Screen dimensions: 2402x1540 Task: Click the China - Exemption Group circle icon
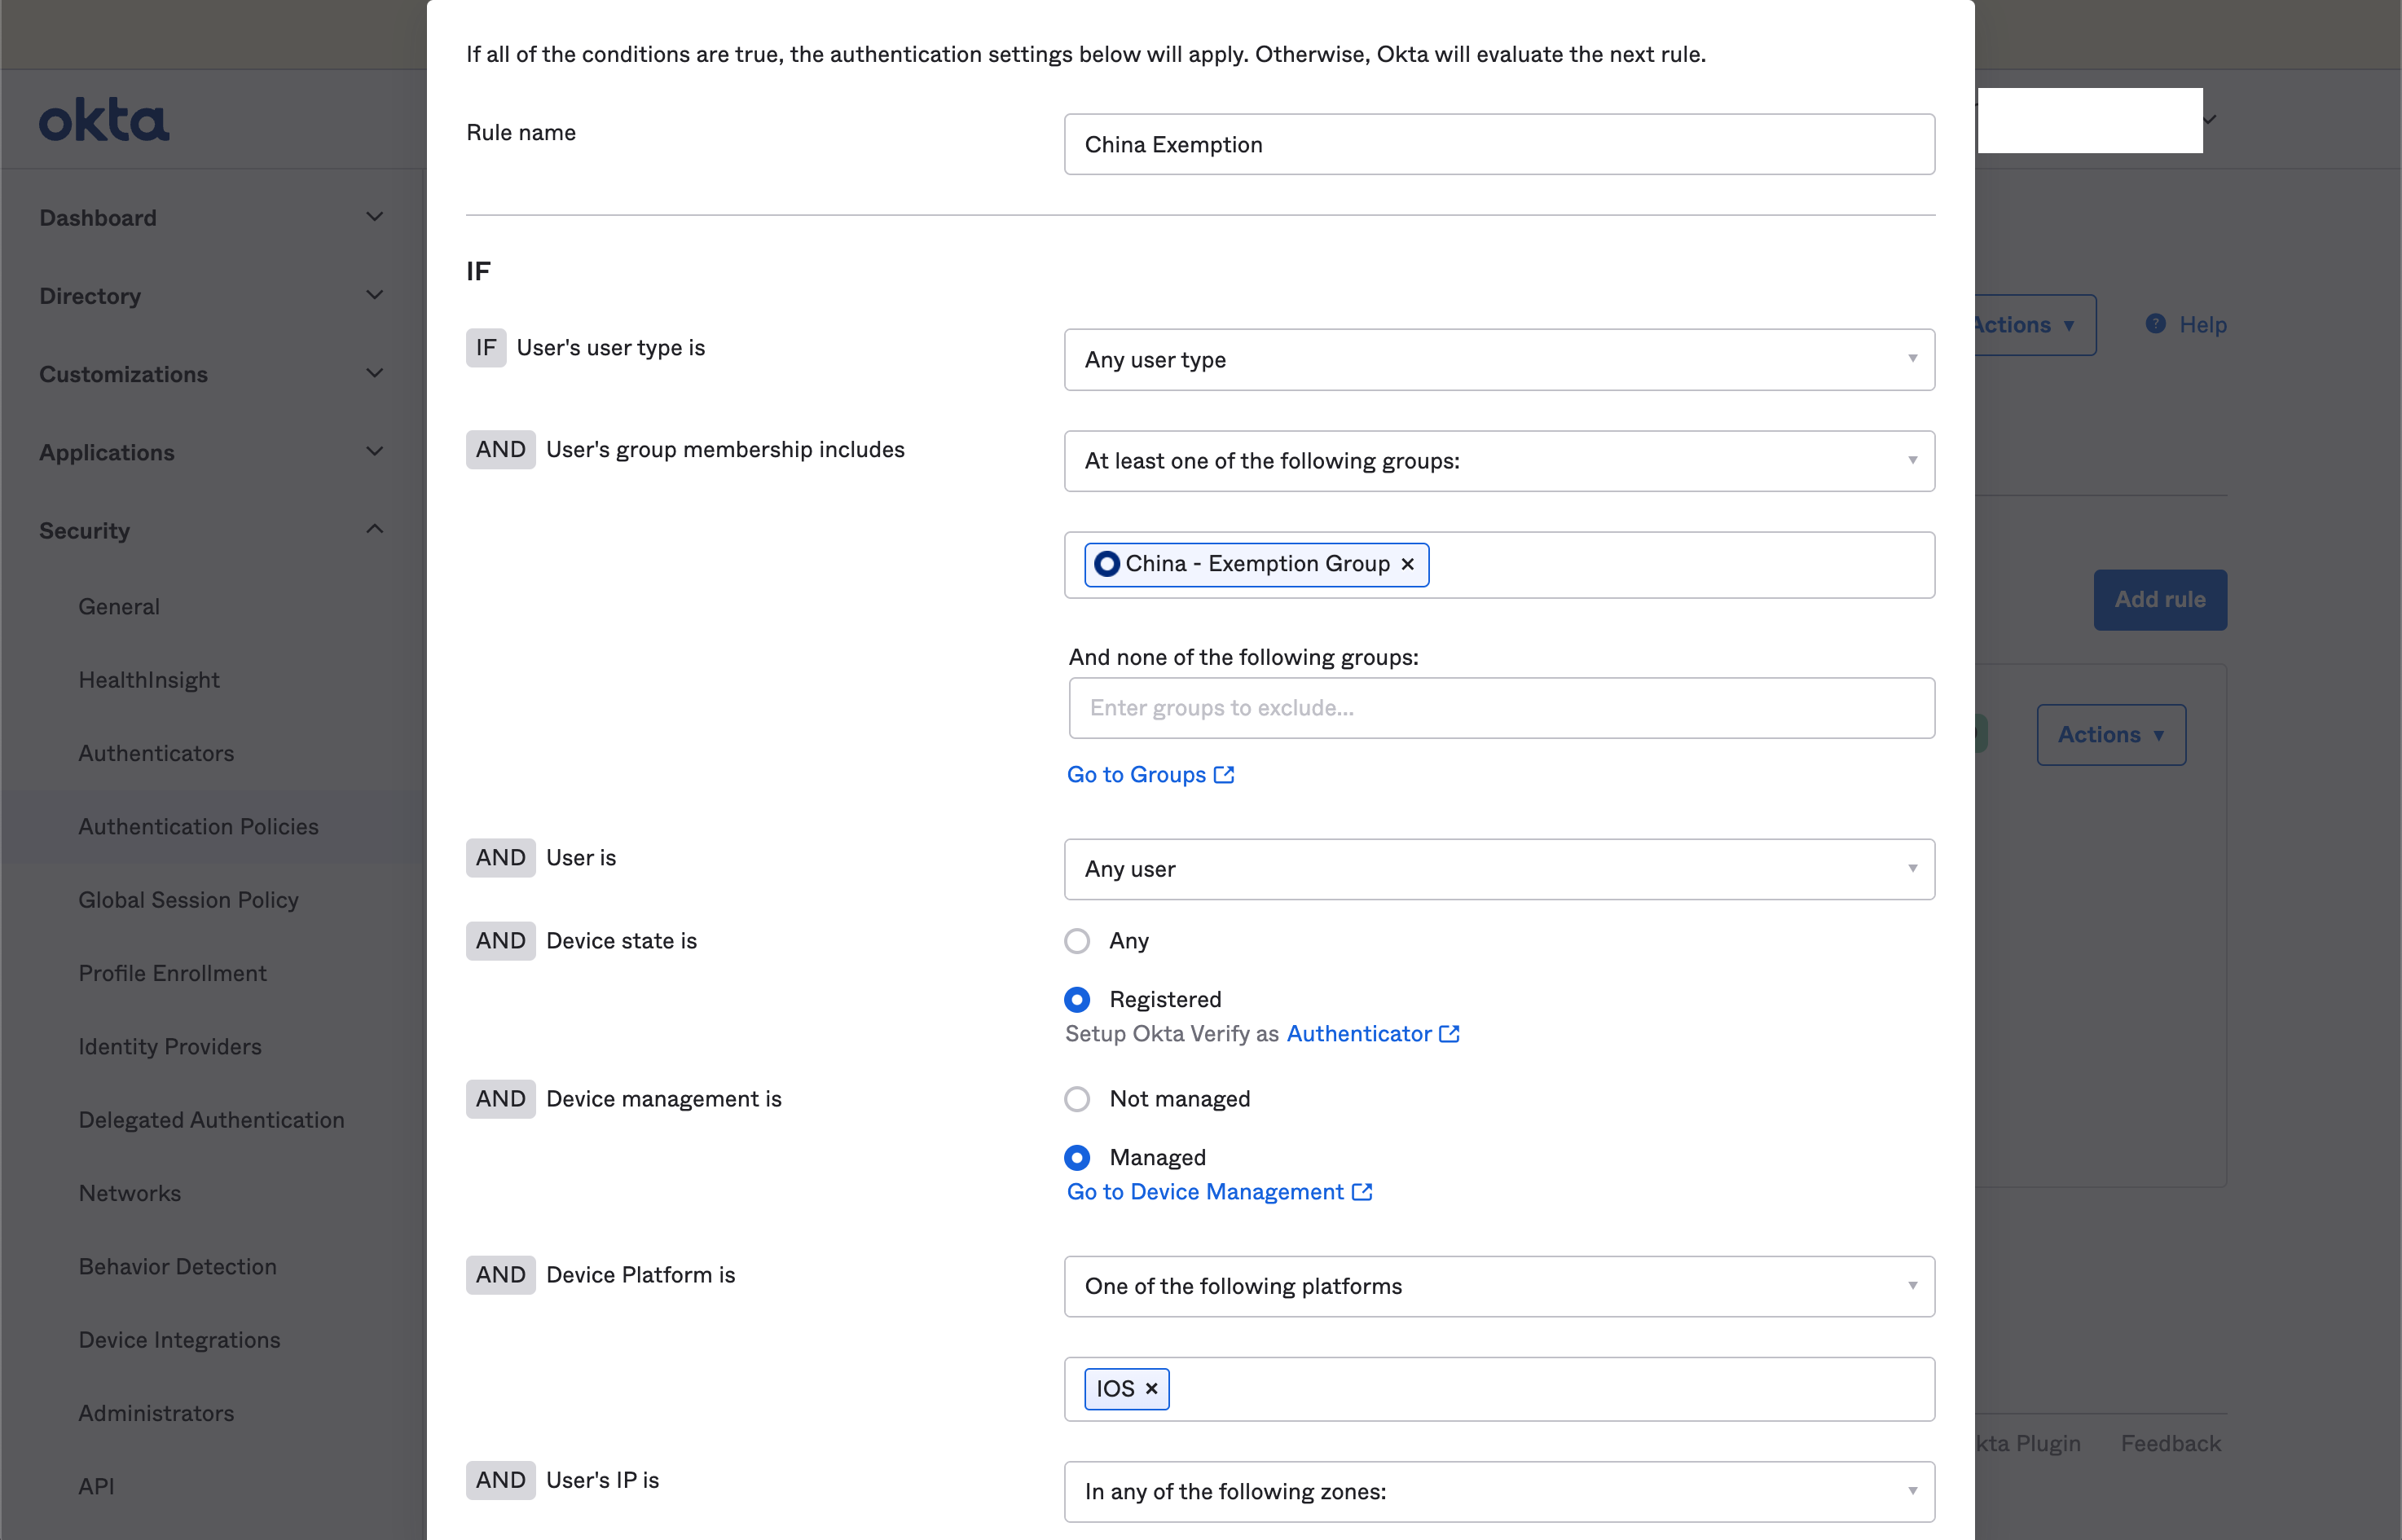pyautogui.click(x=1106, y=564)
